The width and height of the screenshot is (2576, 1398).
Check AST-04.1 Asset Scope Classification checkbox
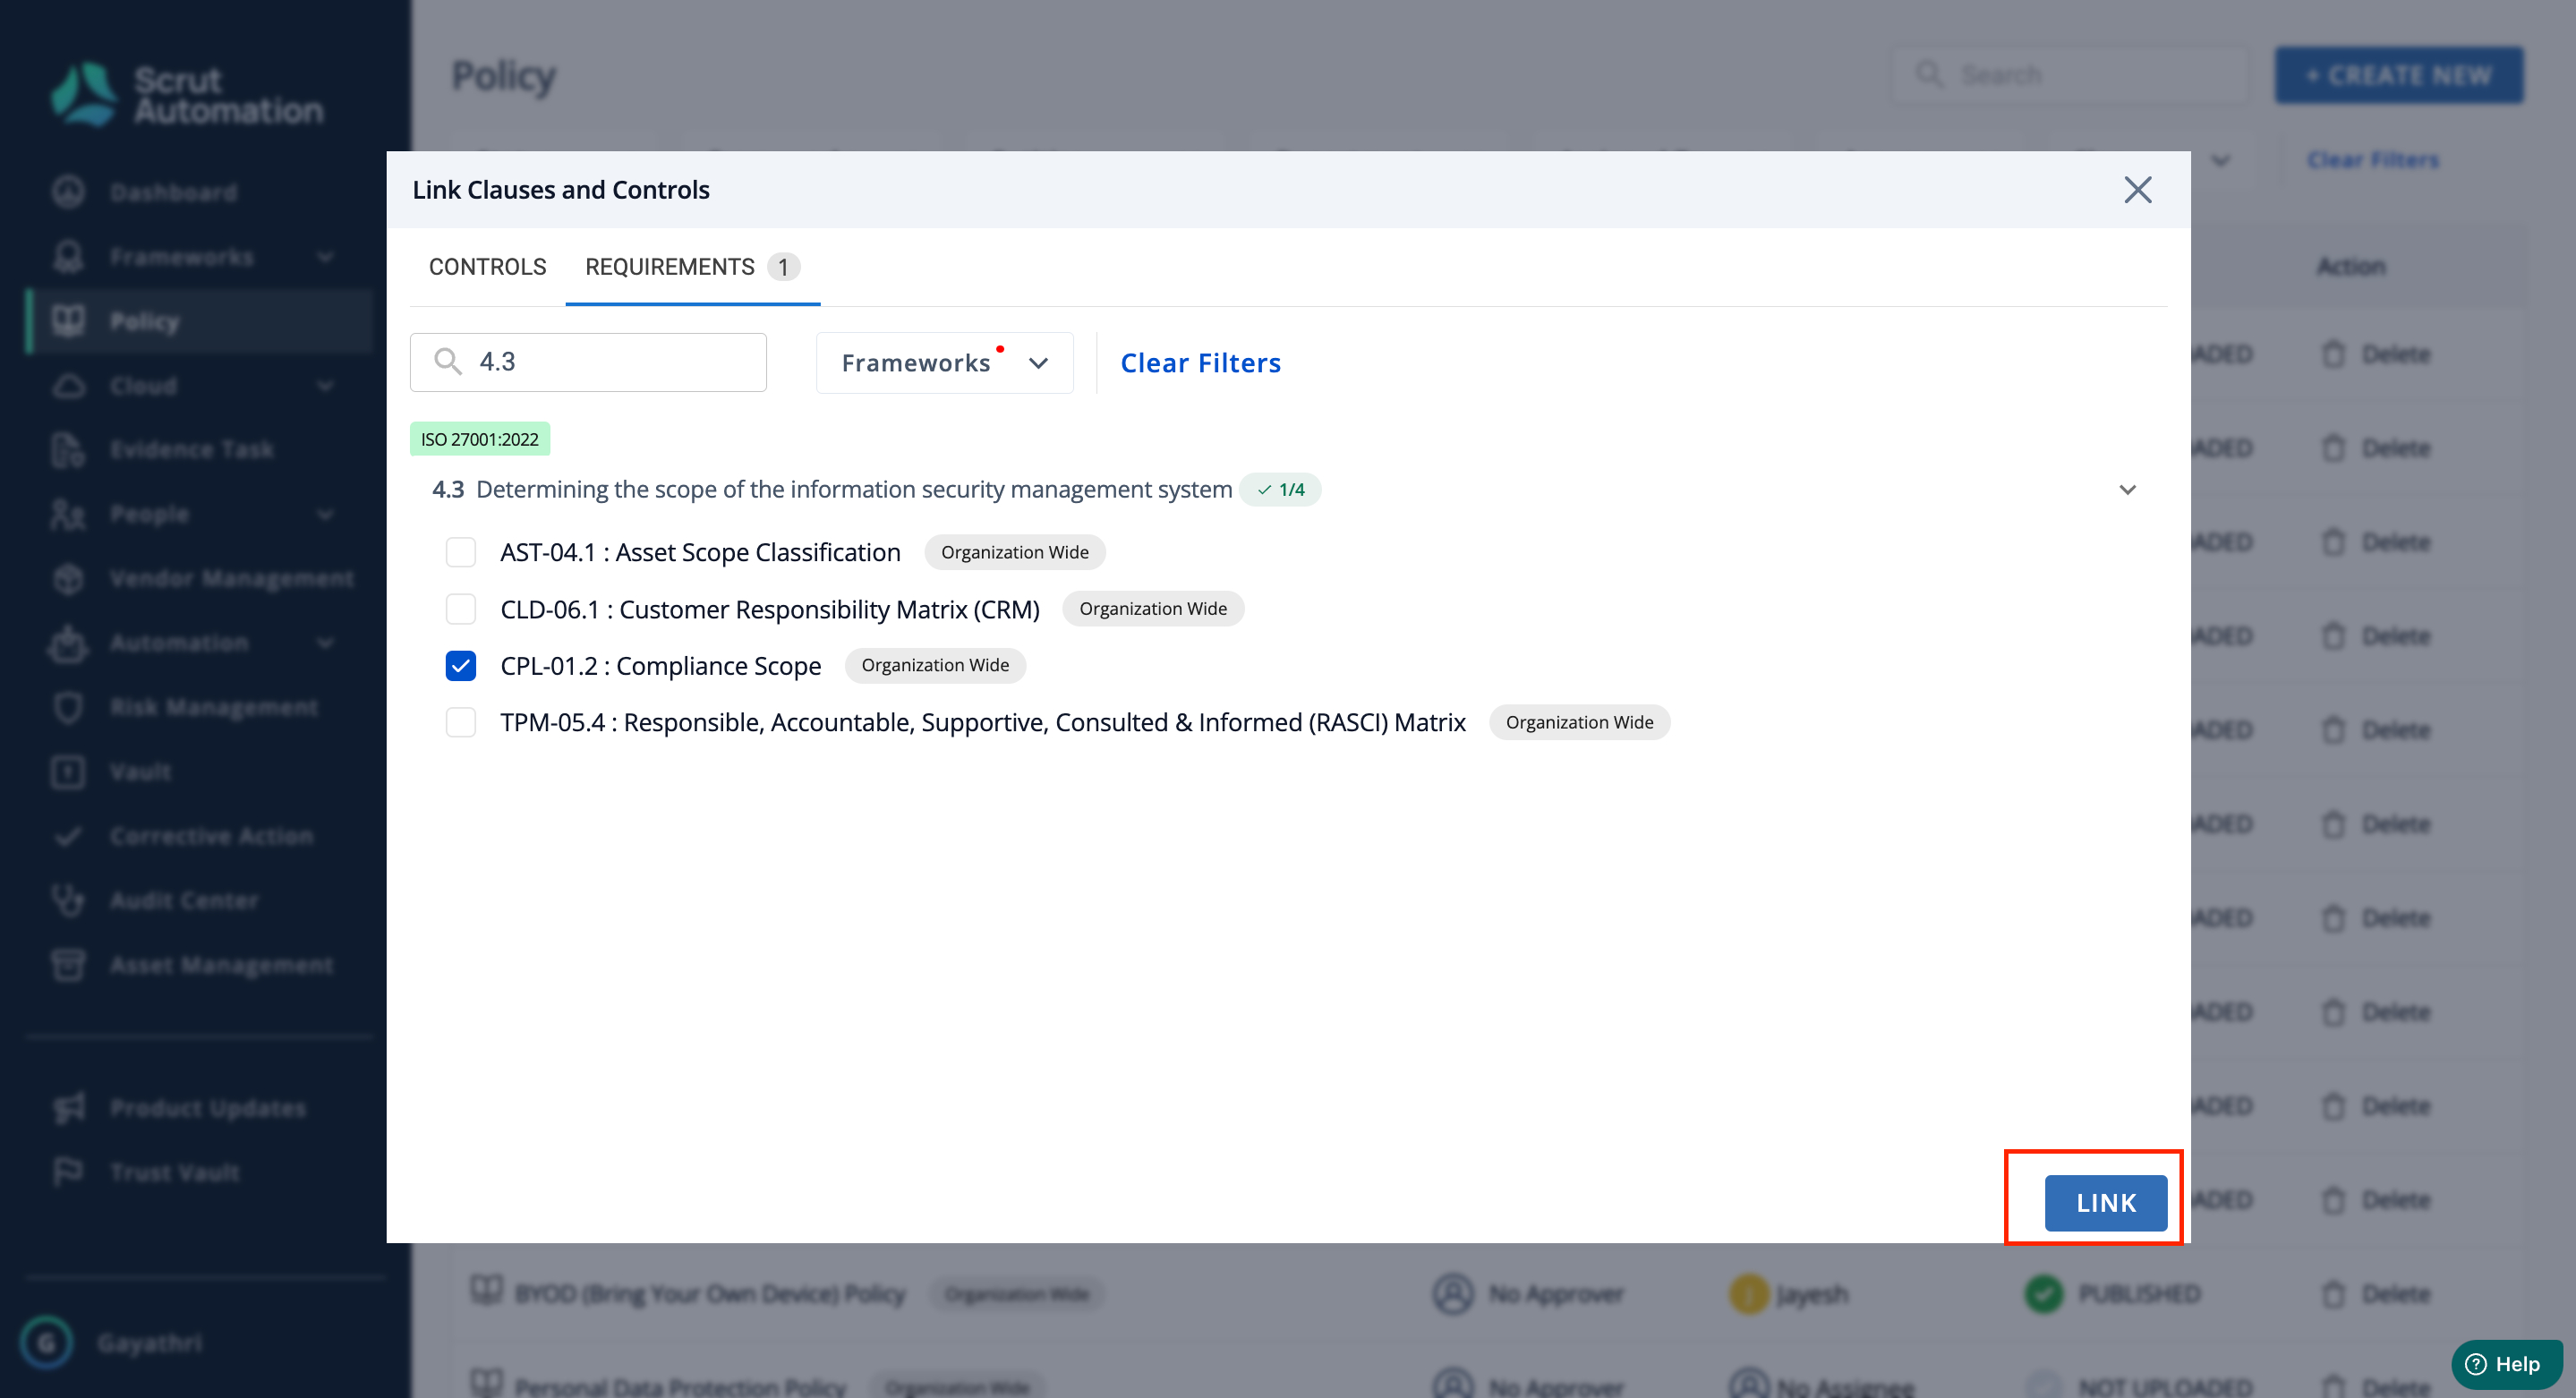coord(461,552)
